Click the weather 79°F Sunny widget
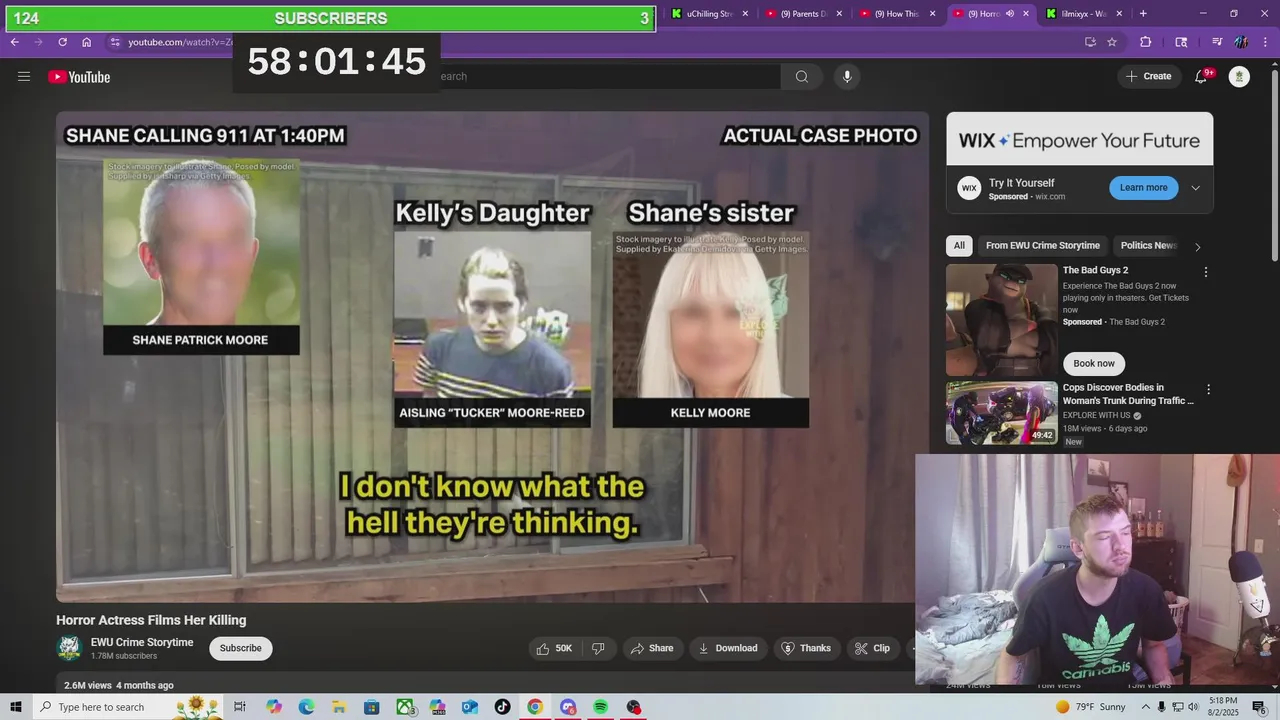Image resolution: width=1280 pixels, height=720 pixels. point(1090,707)
